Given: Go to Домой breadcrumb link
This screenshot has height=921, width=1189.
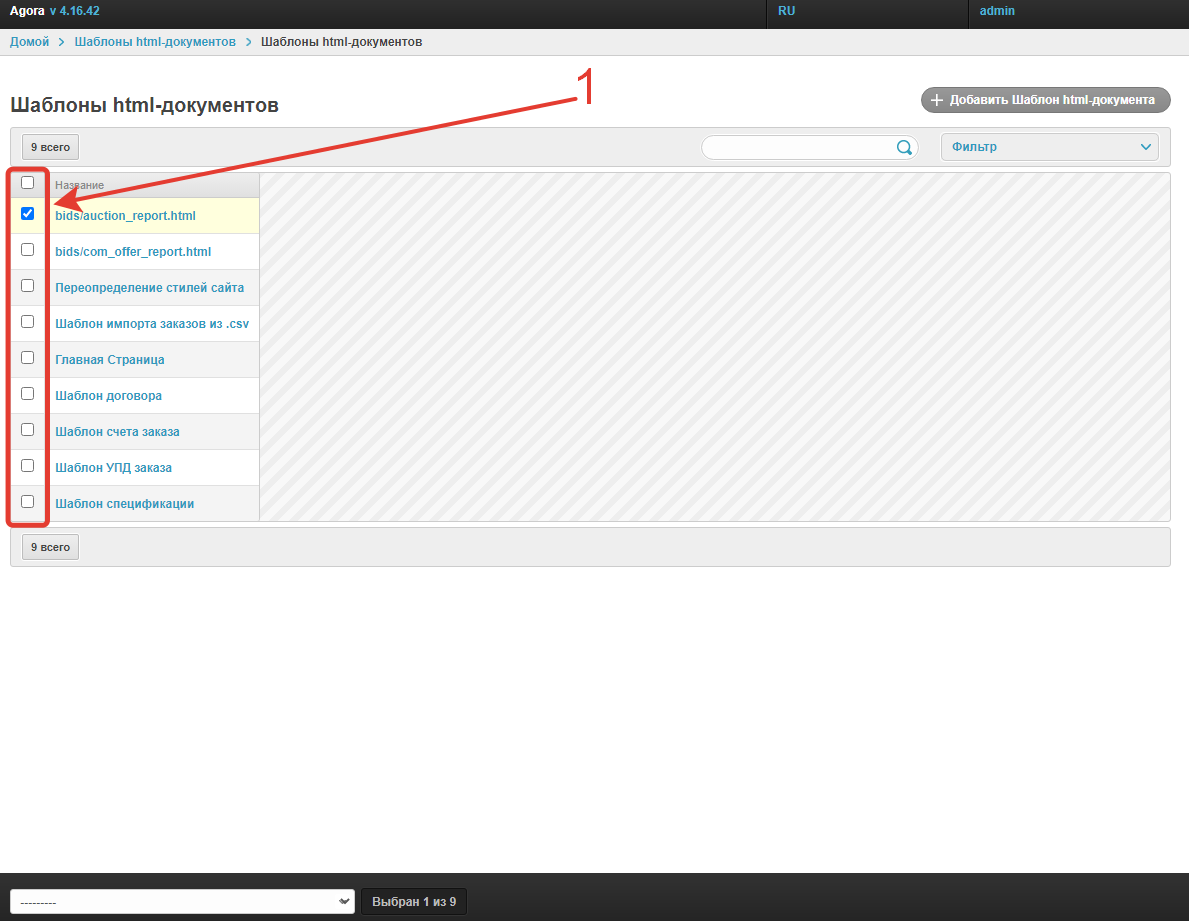Looking at the screenshot, I should click(30, 42).
